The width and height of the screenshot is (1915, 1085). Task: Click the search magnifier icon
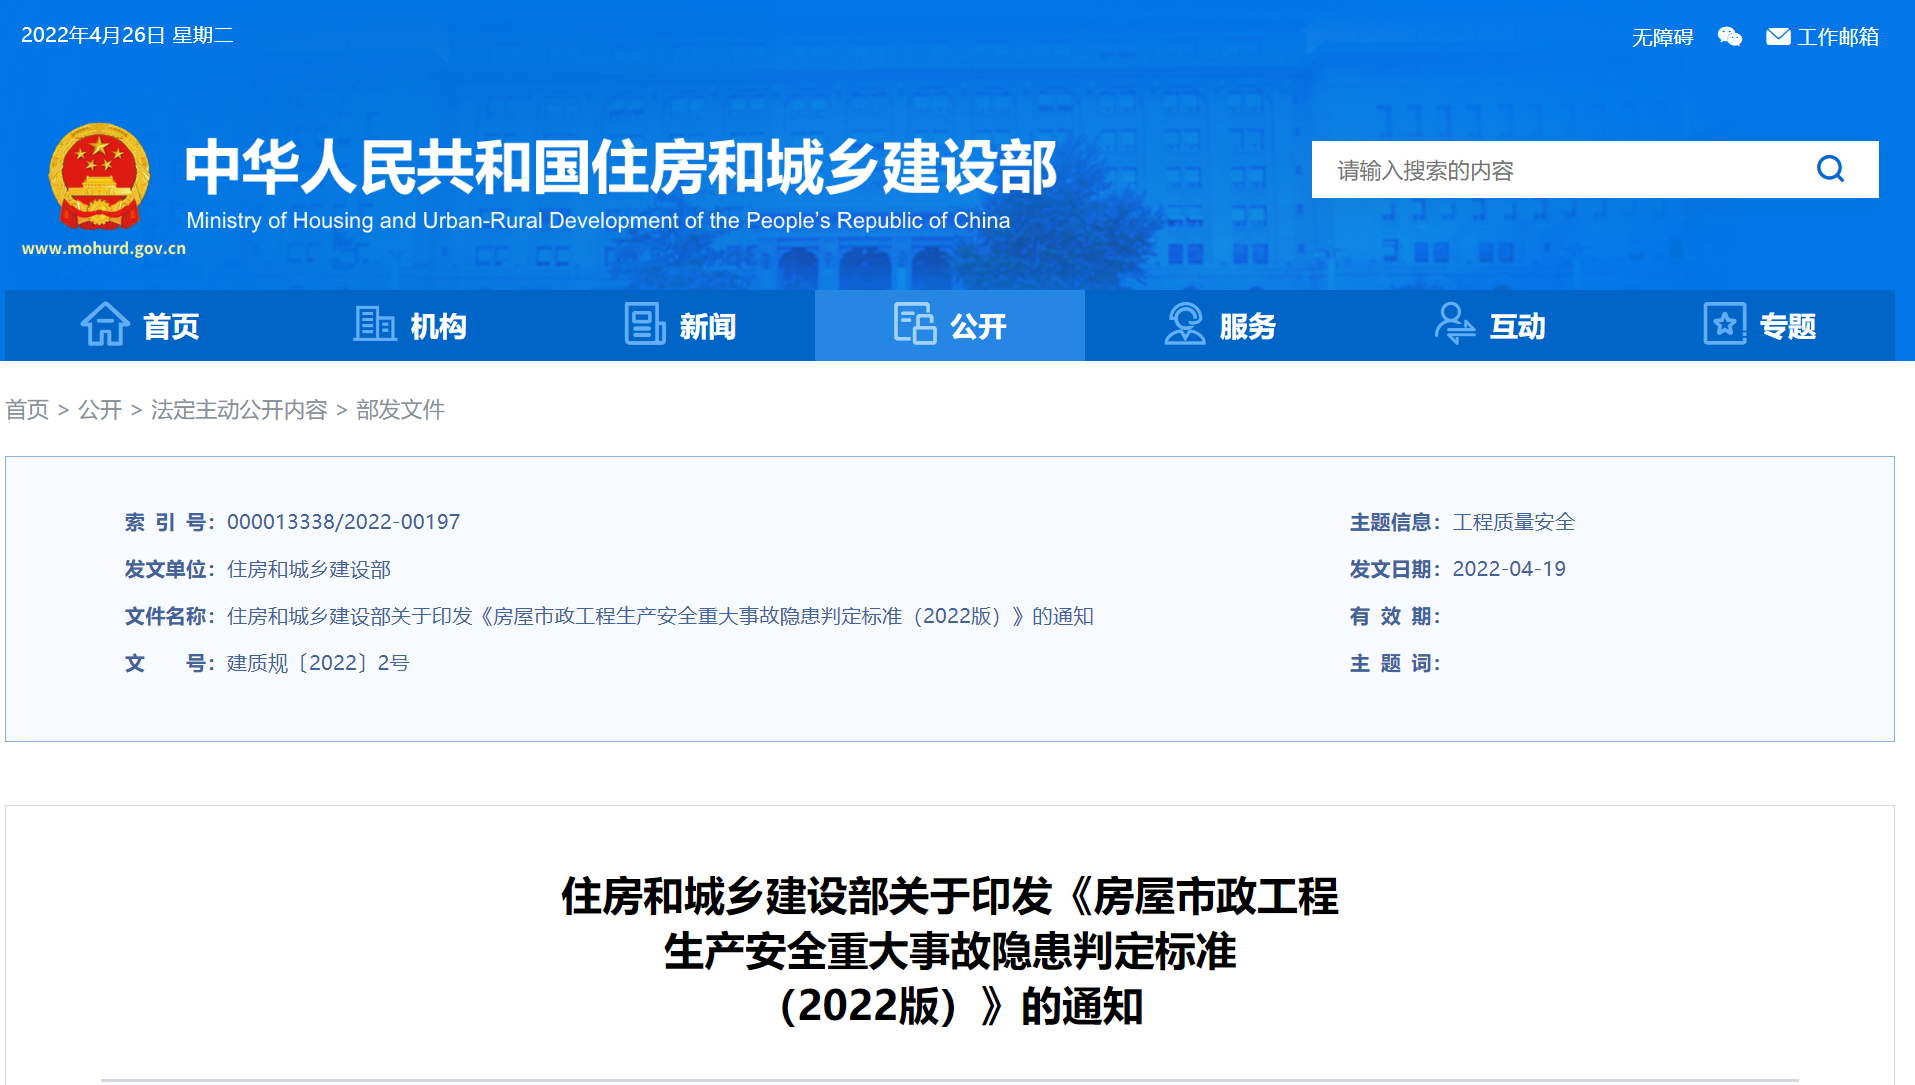[x=1830, y=169]
